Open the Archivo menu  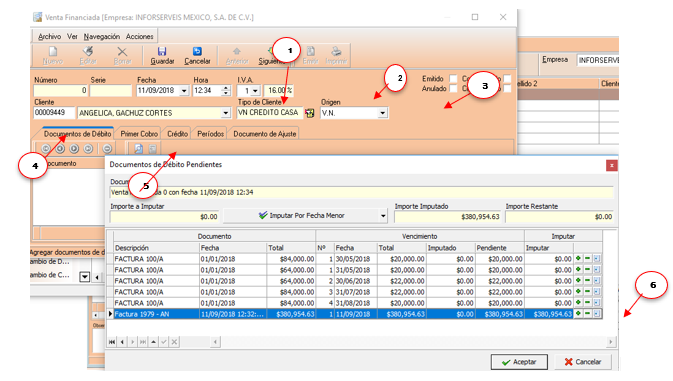[x=49, y=36]
